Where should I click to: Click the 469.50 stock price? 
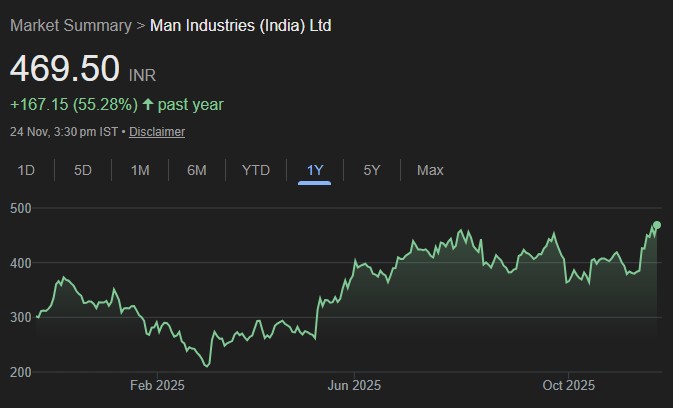click(x=65, y=70)
